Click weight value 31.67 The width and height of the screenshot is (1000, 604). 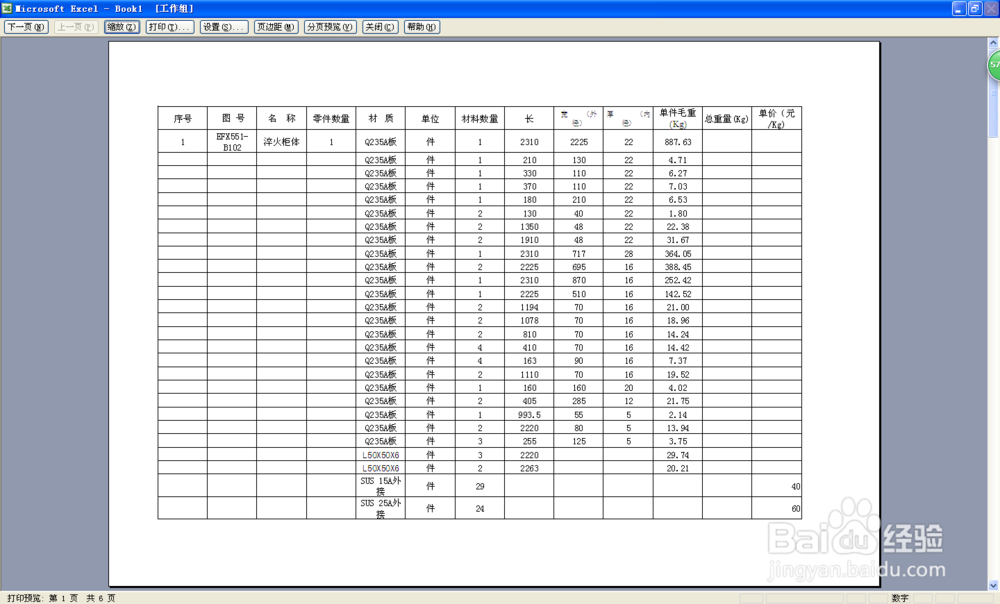click(x=677, y=240)
